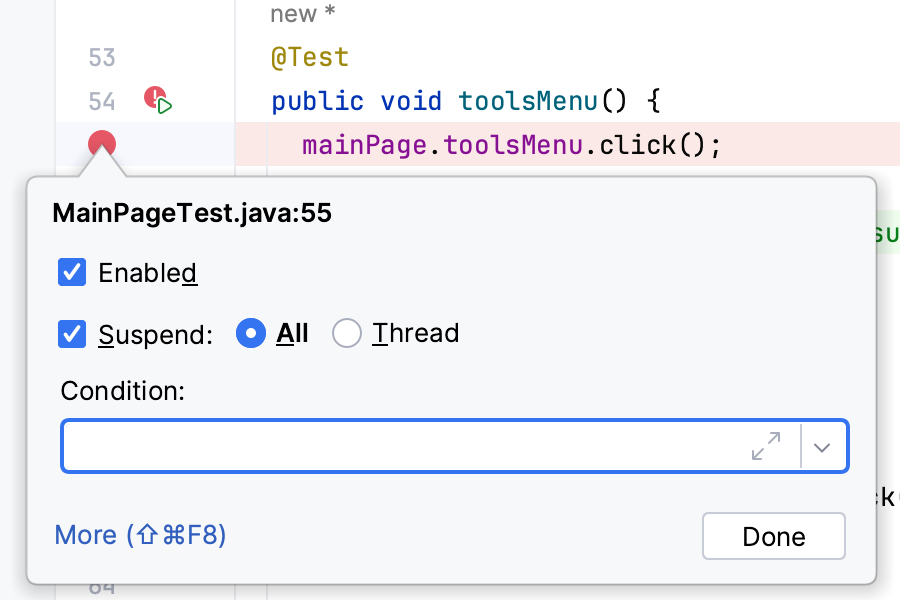The height and width of the screenshot is (600, 900).
Task: Toggle the Suspend checkbox
Action: point(72,333)
